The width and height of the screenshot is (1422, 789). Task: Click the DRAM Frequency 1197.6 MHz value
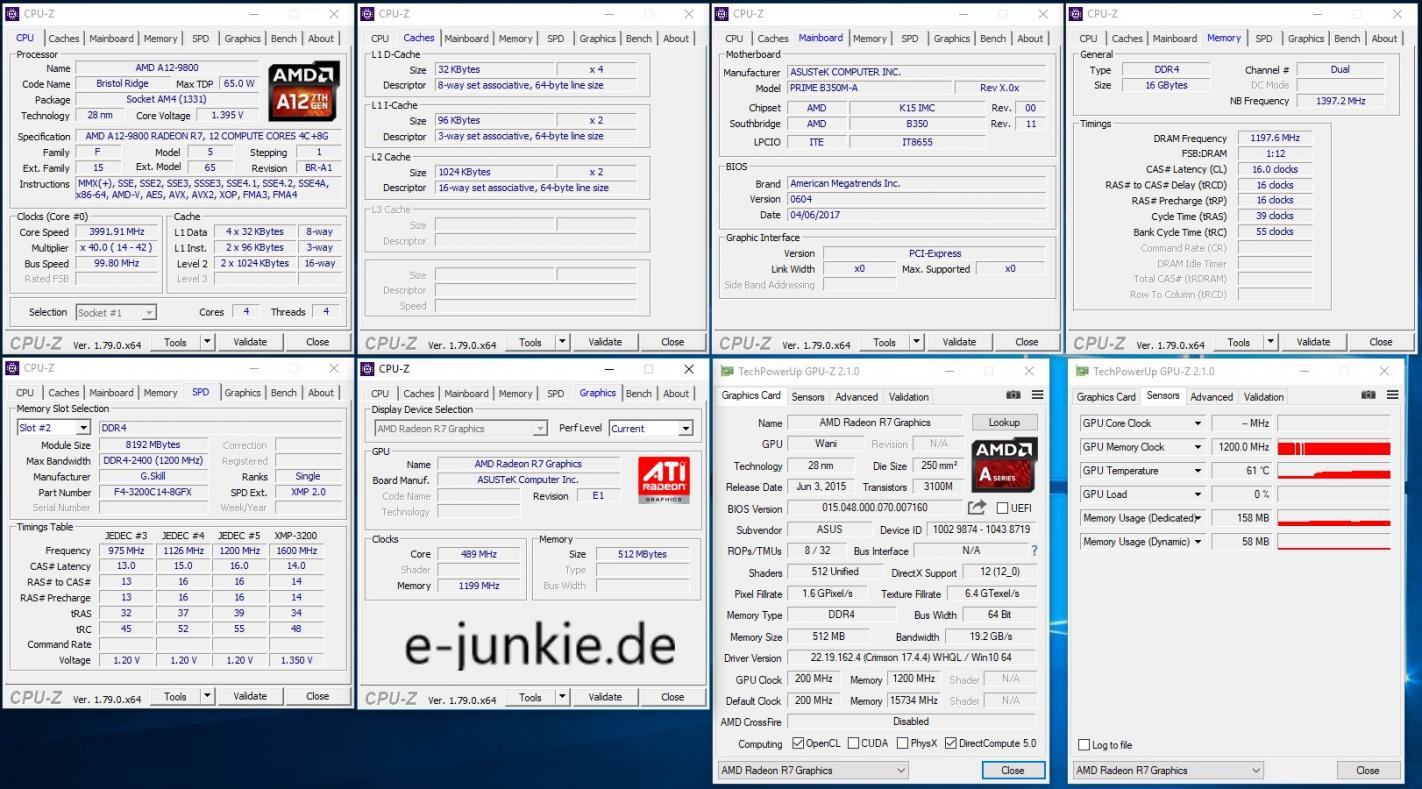pyautogui.click(x=1273, y=138)
